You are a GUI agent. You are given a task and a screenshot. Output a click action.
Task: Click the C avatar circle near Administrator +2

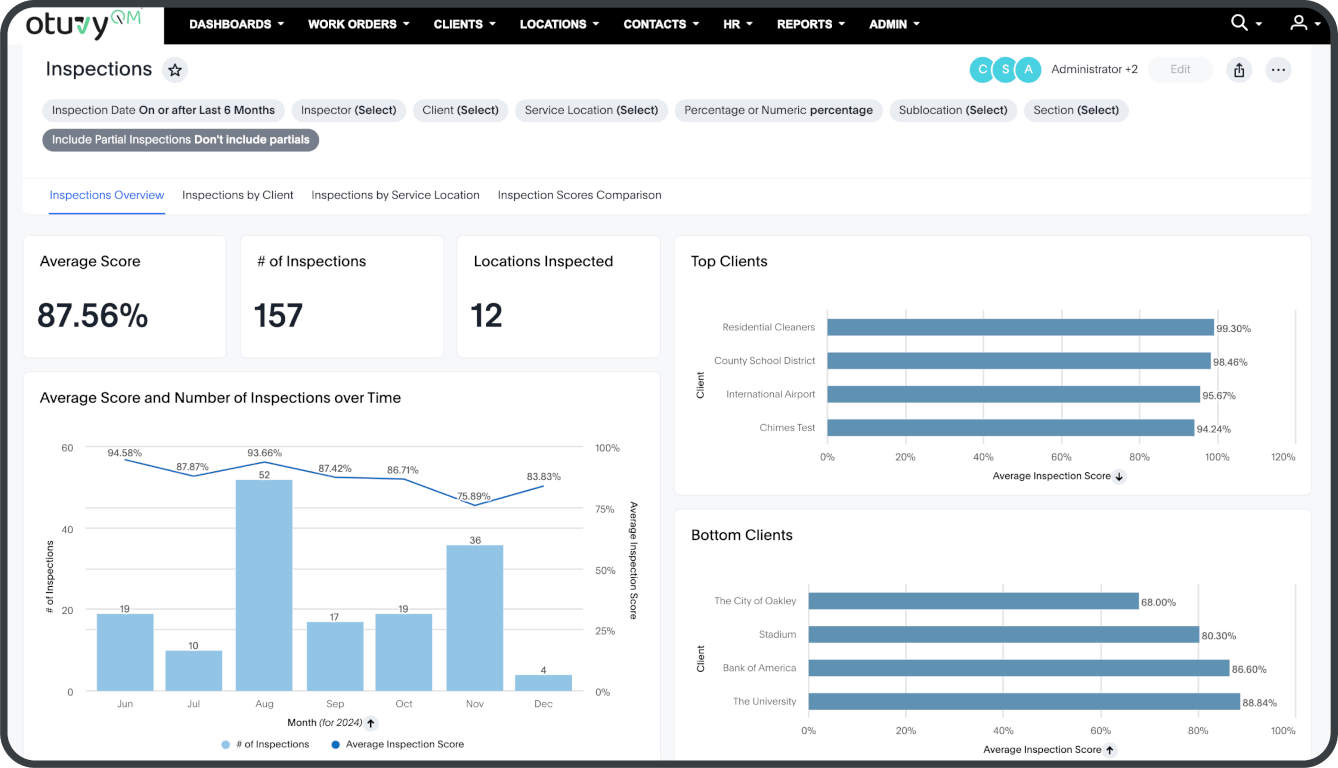coord(982,70)
